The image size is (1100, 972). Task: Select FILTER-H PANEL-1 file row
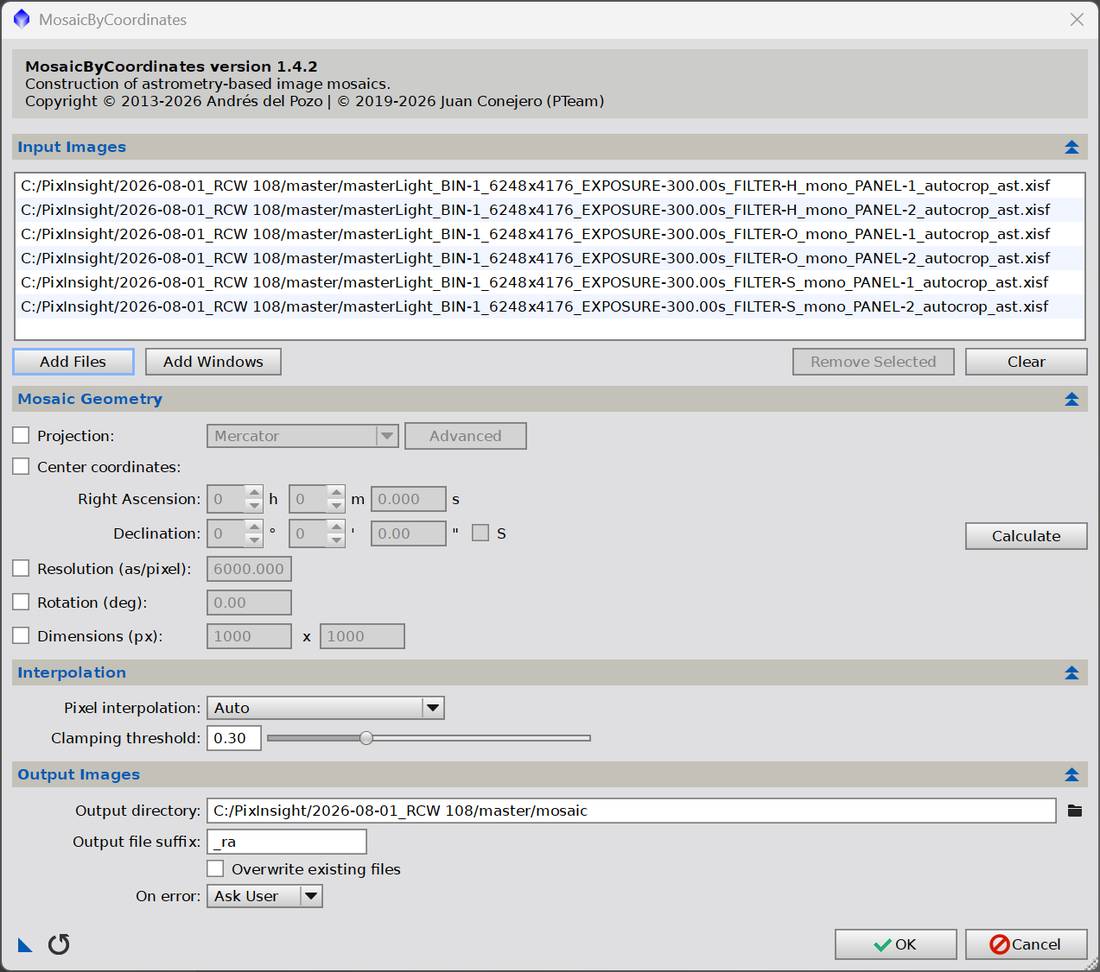pyautogui.click(x=549, y=186)
